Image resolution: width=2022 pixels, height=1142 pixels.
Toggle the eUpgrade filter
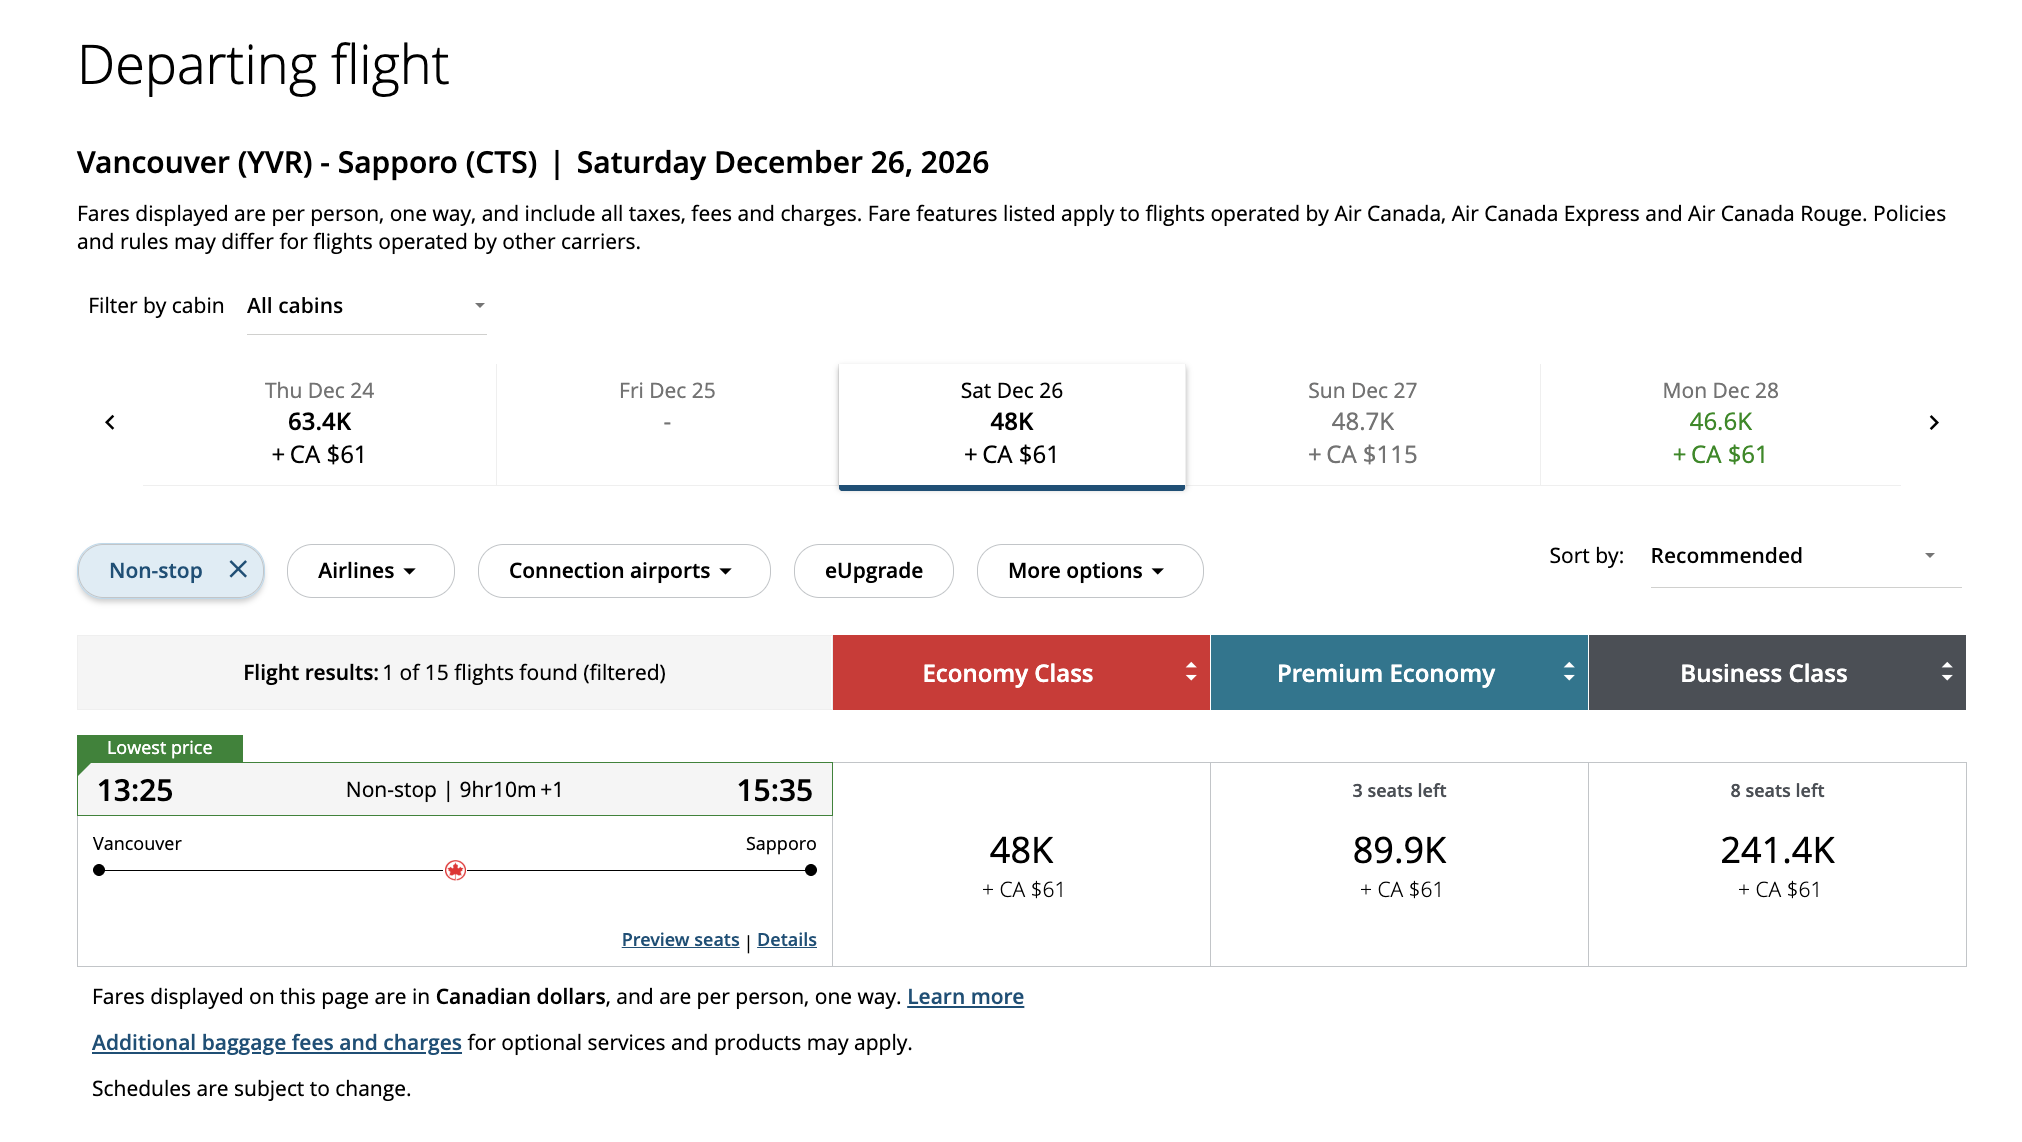coord(873,570)
